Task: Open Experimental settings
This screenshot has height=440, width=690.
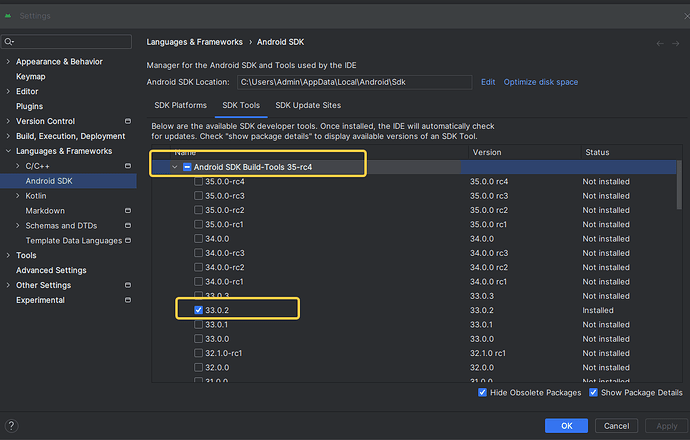Action: [x=40, y=300]
